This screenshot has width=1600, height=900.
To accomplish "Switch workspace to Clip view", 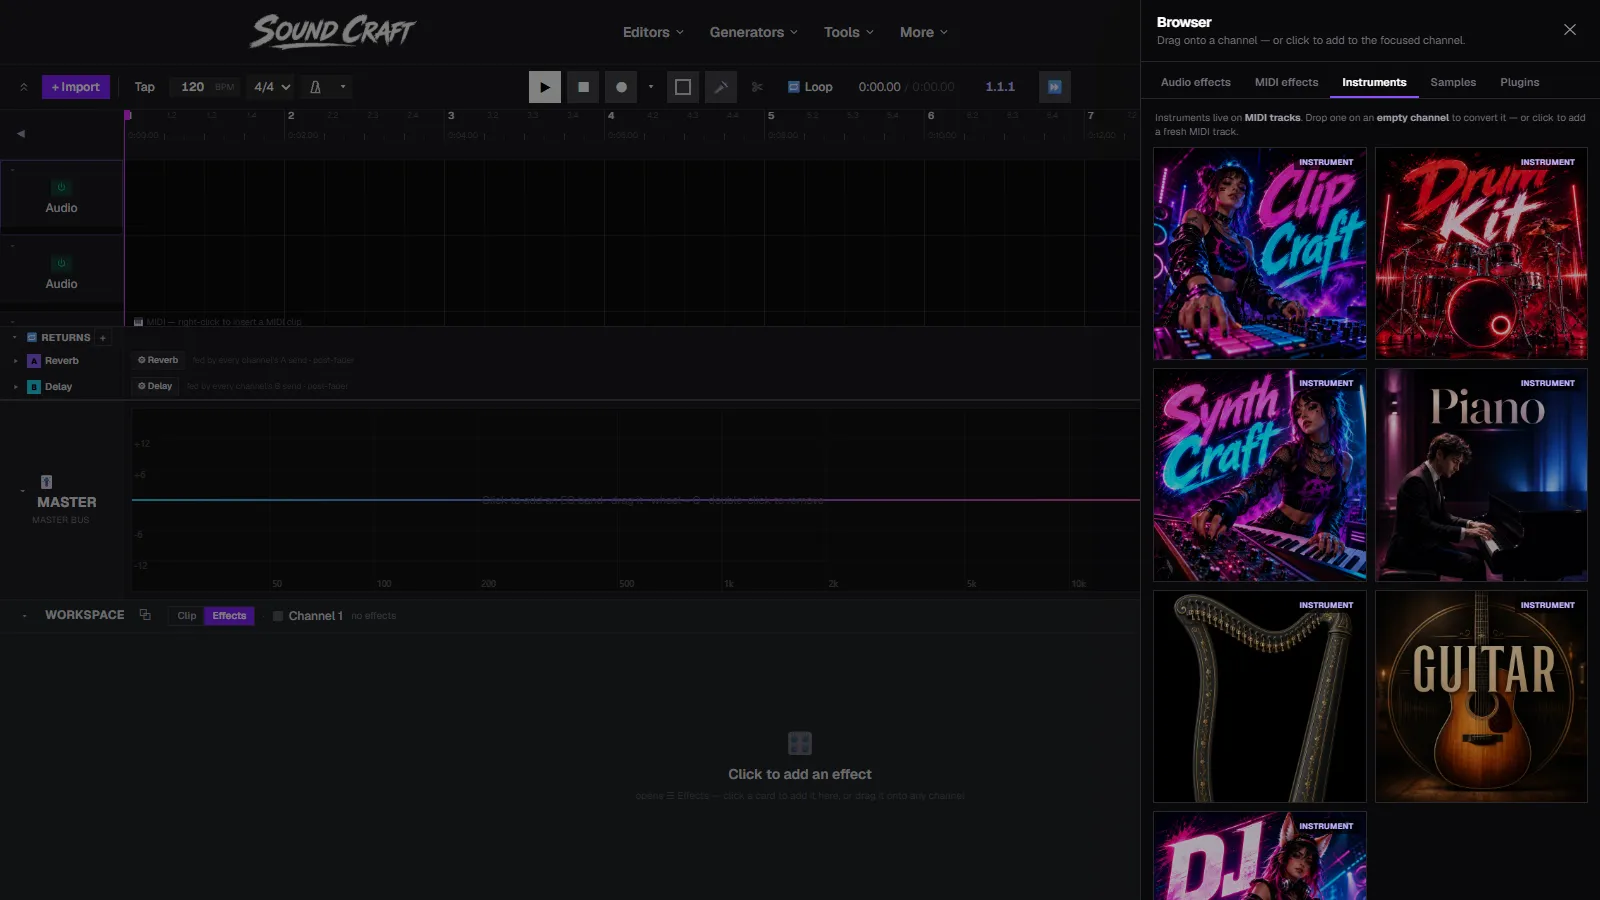I will 187,616.
